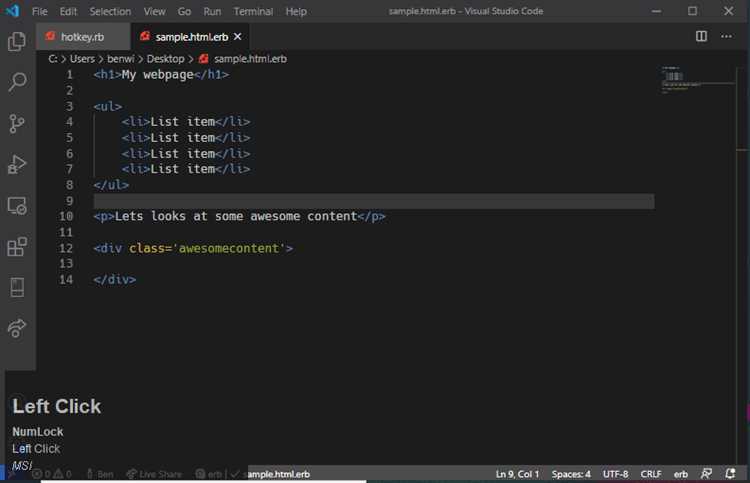Click the C: breadcrumb segment

click(x=53, y=58)
